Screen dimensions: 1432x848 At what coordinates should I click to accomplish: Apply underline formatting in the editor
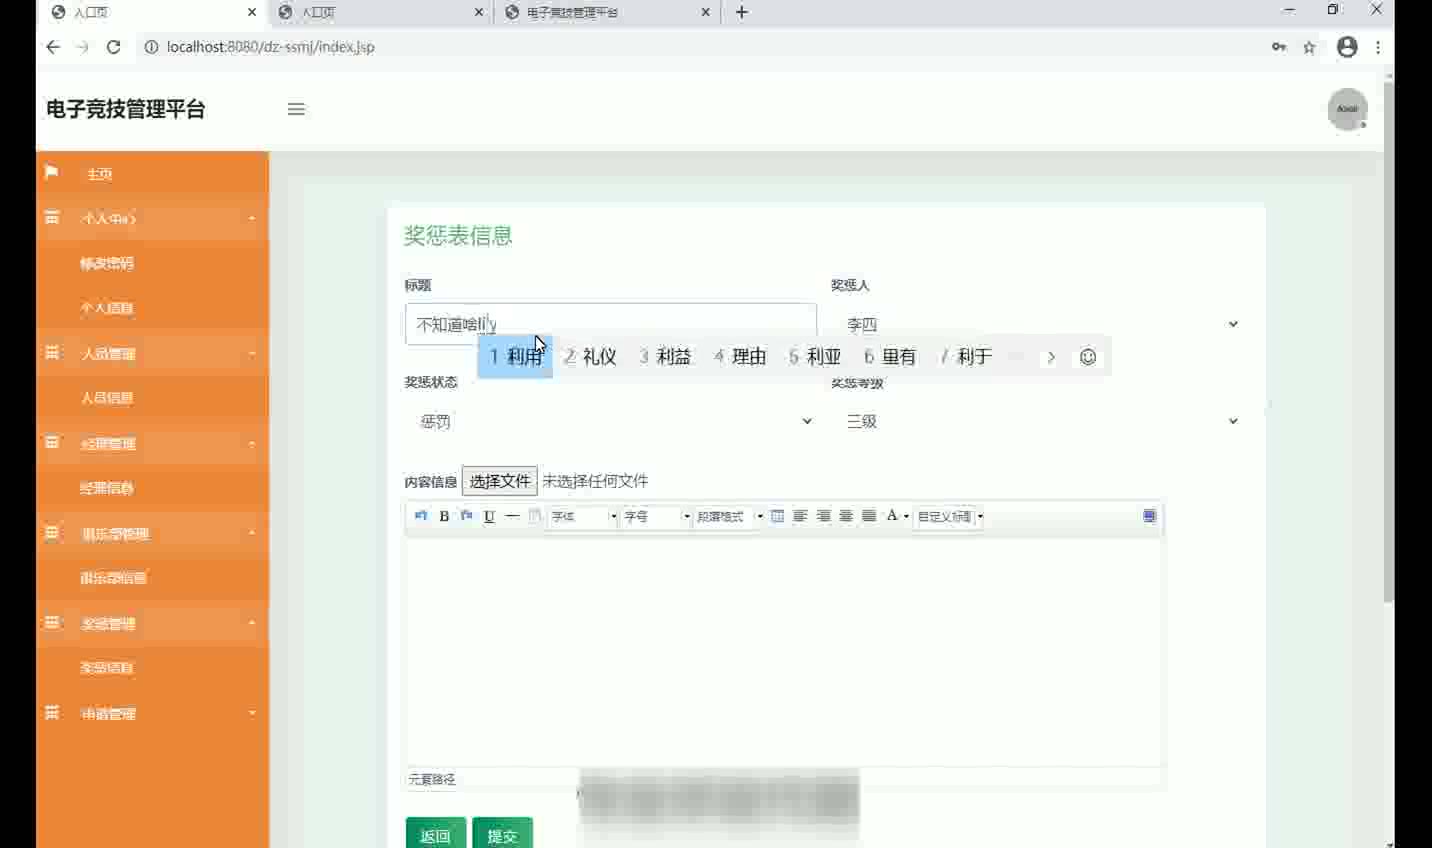(x=489, y=516)
